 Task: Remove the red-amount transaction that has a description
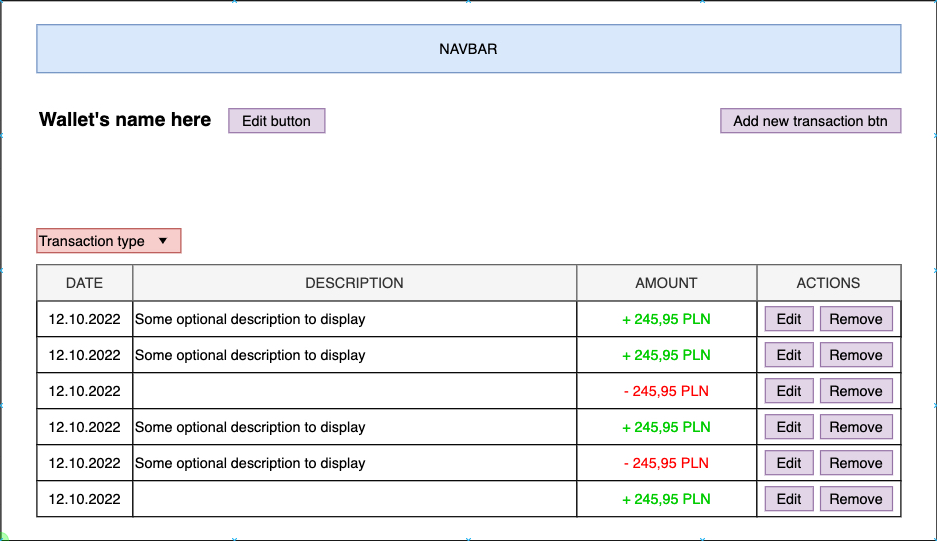[856, 463]
